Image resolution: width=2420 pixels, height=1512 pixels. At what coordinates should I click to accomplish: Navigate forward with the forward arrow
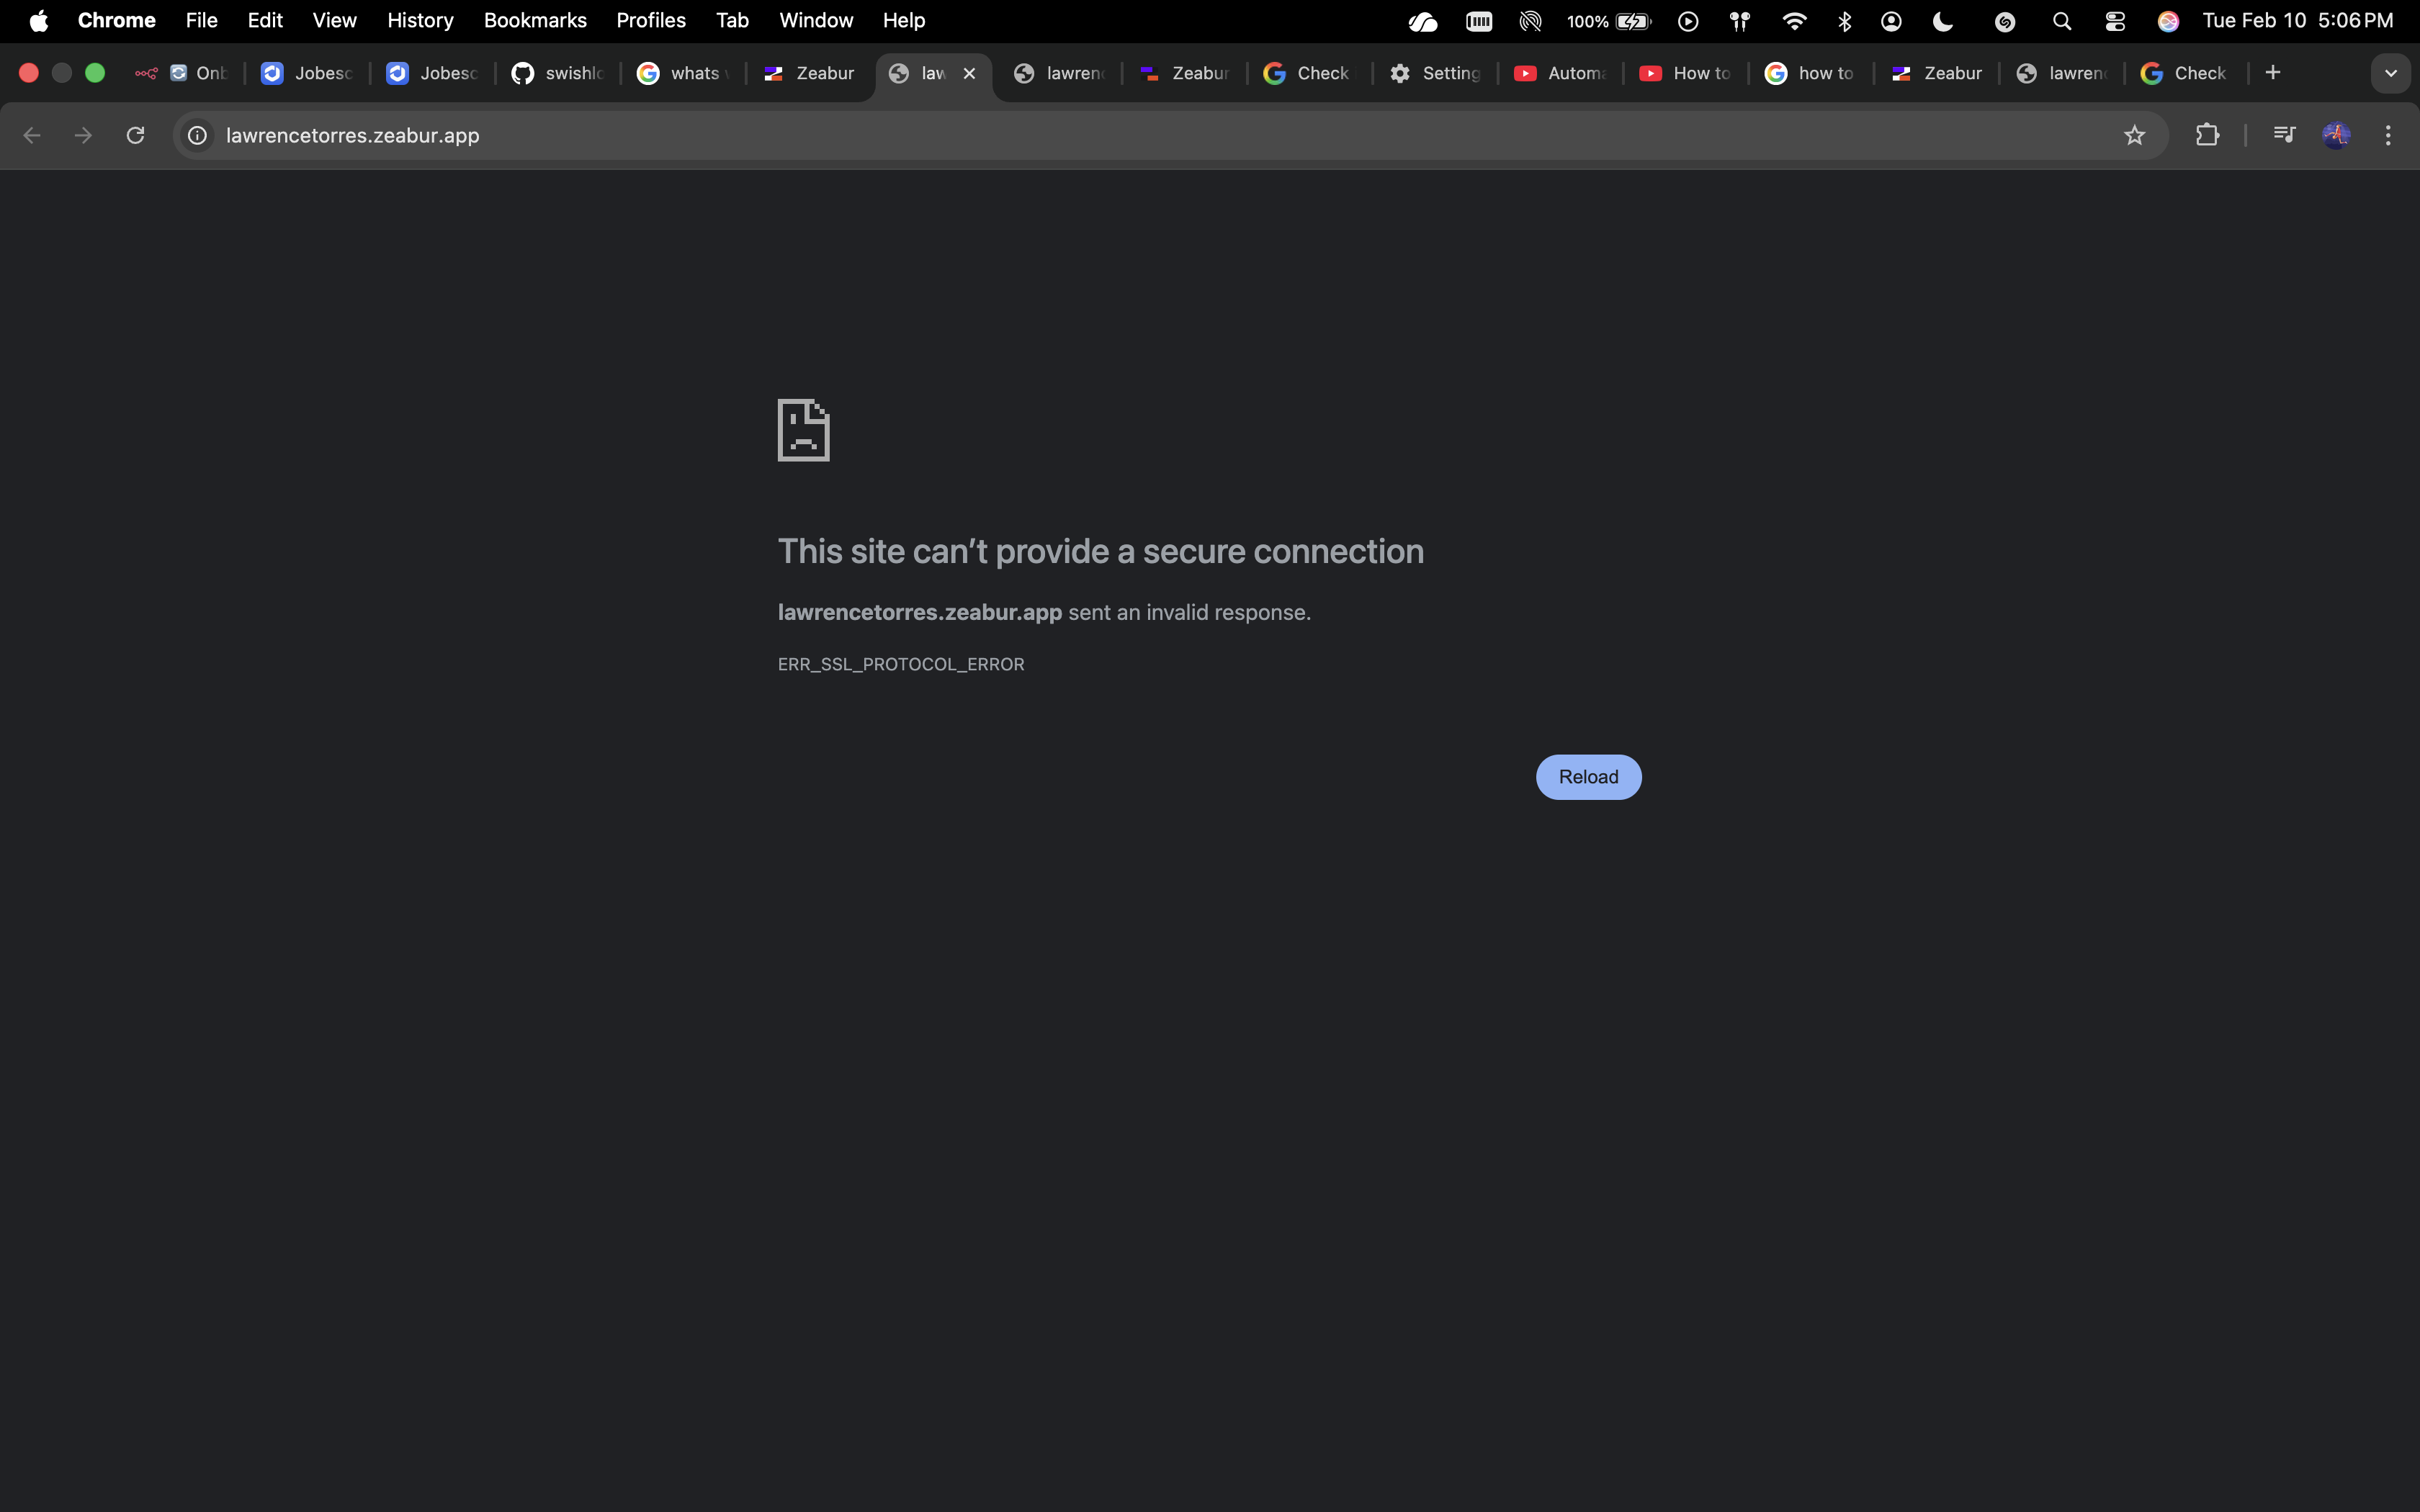[83, 135]
